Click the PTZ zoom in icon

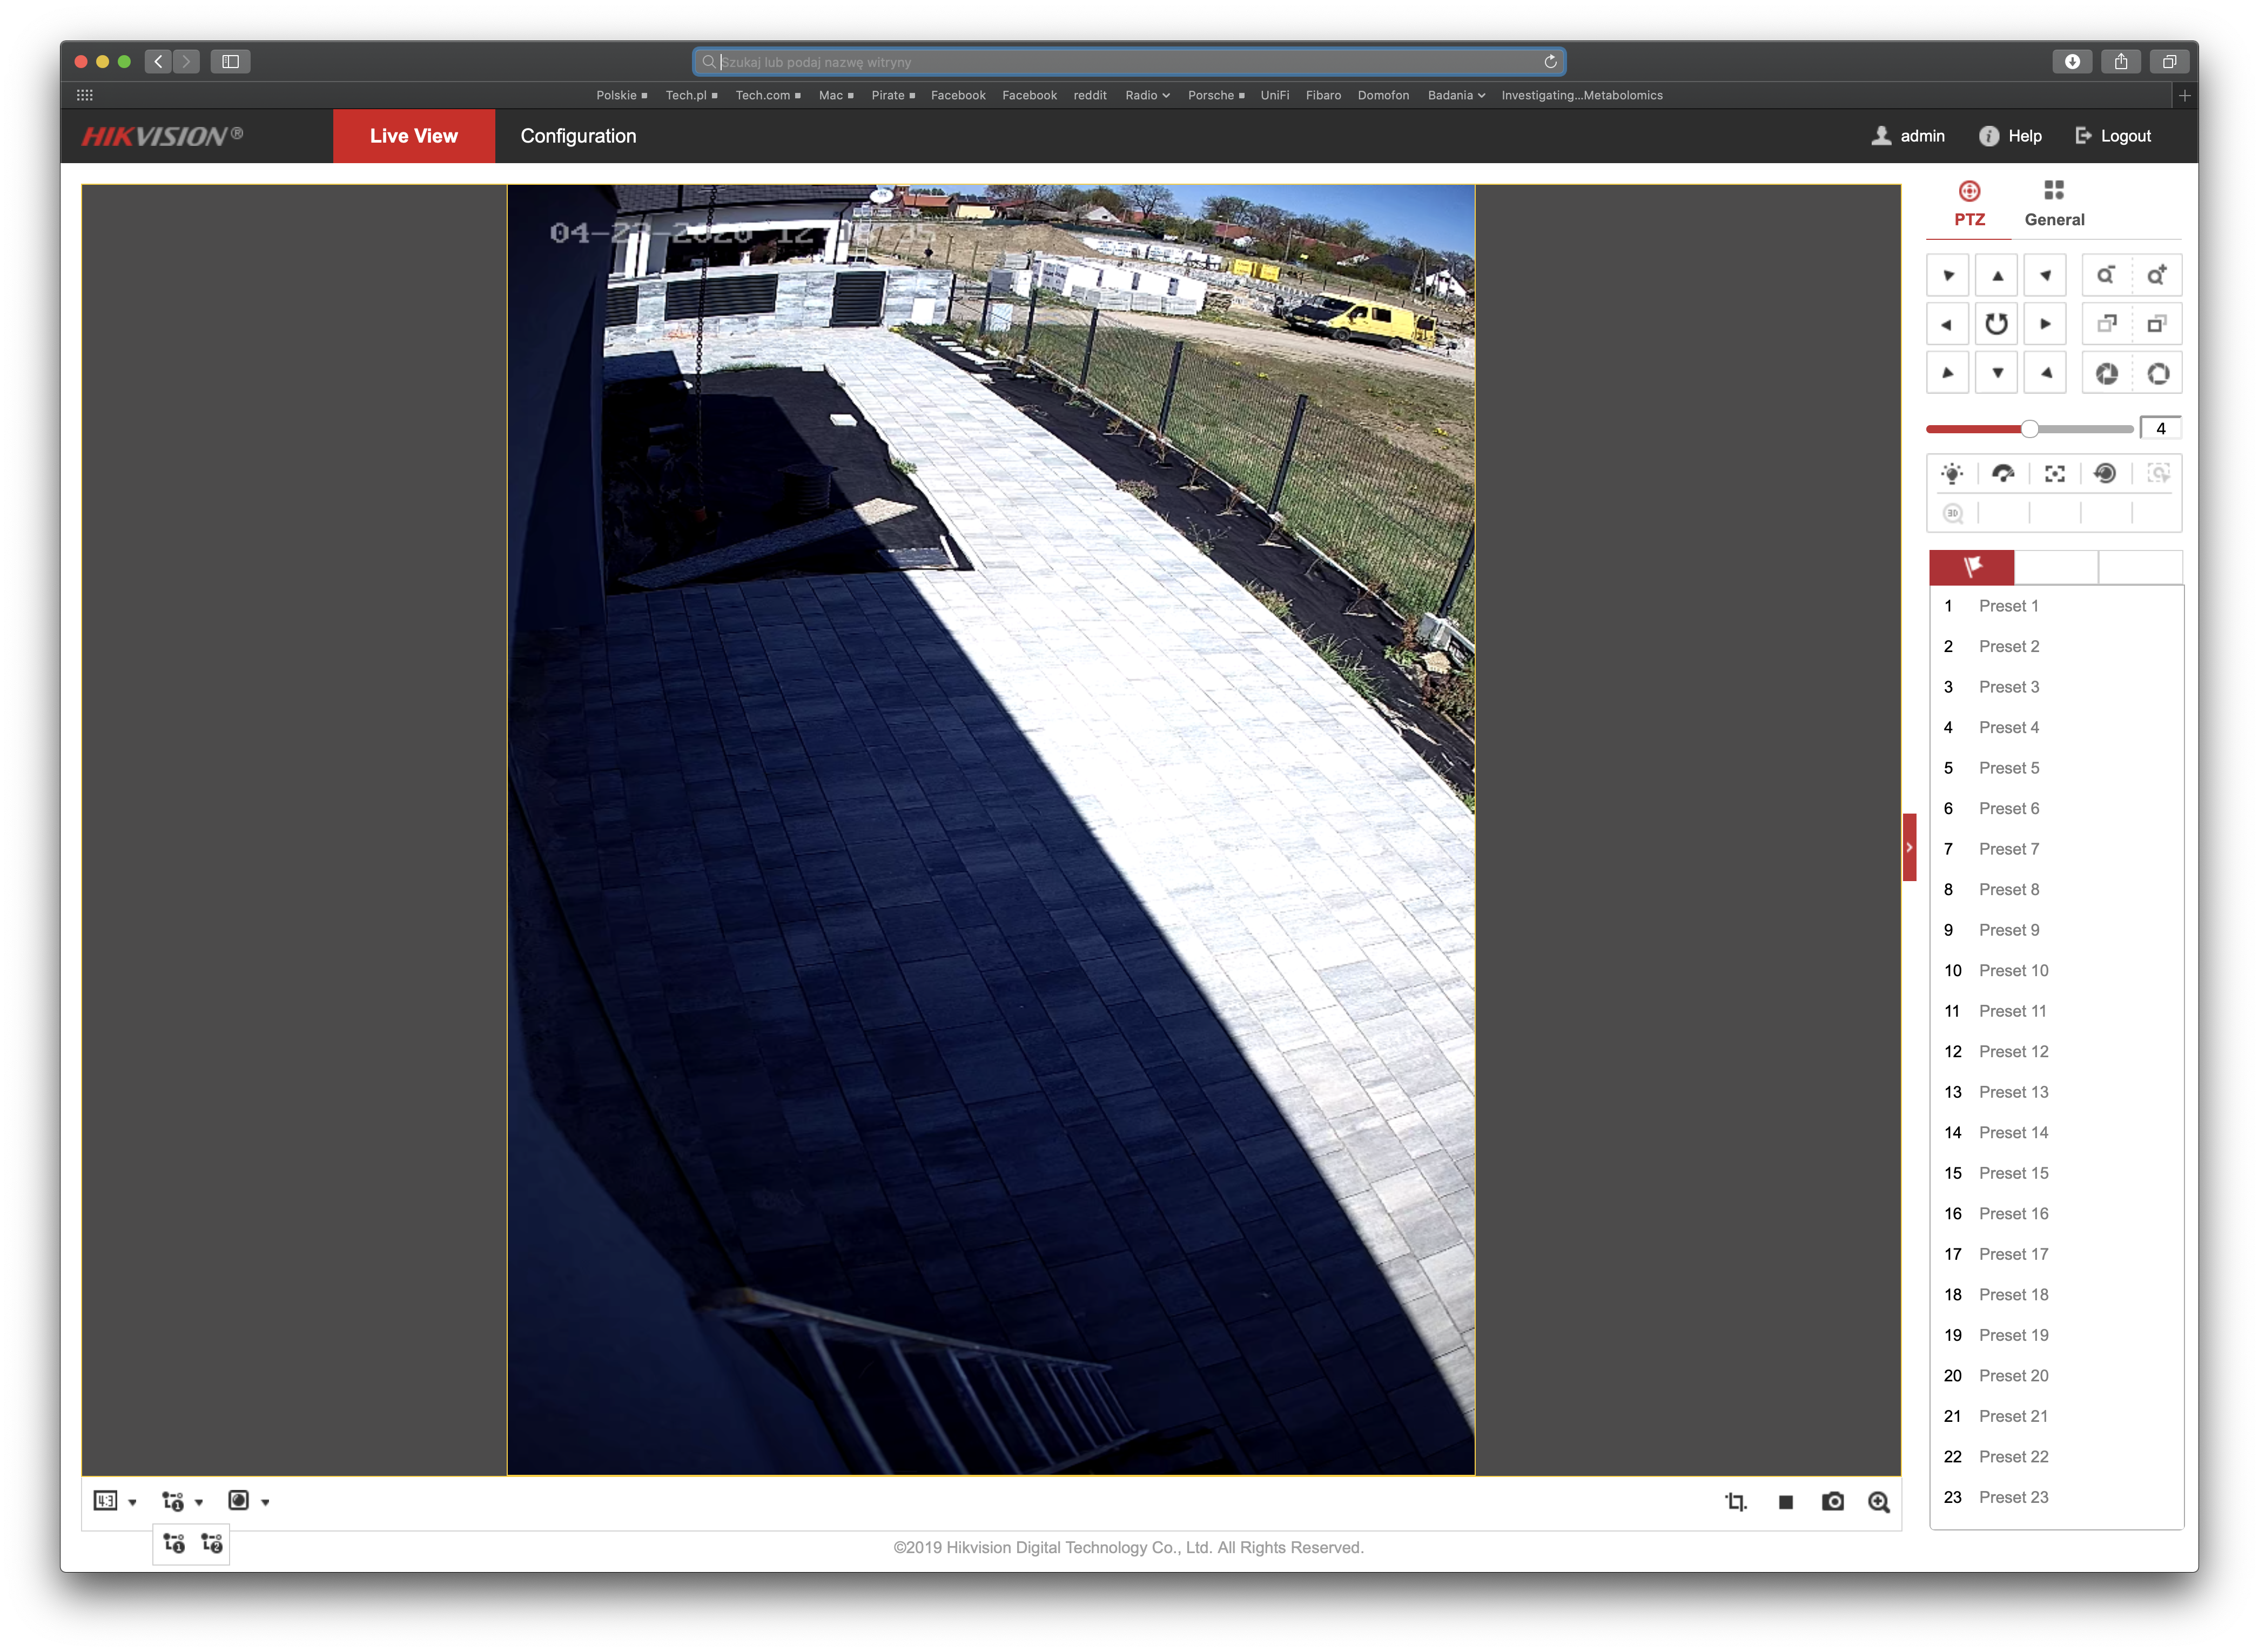coord(2157,275)
